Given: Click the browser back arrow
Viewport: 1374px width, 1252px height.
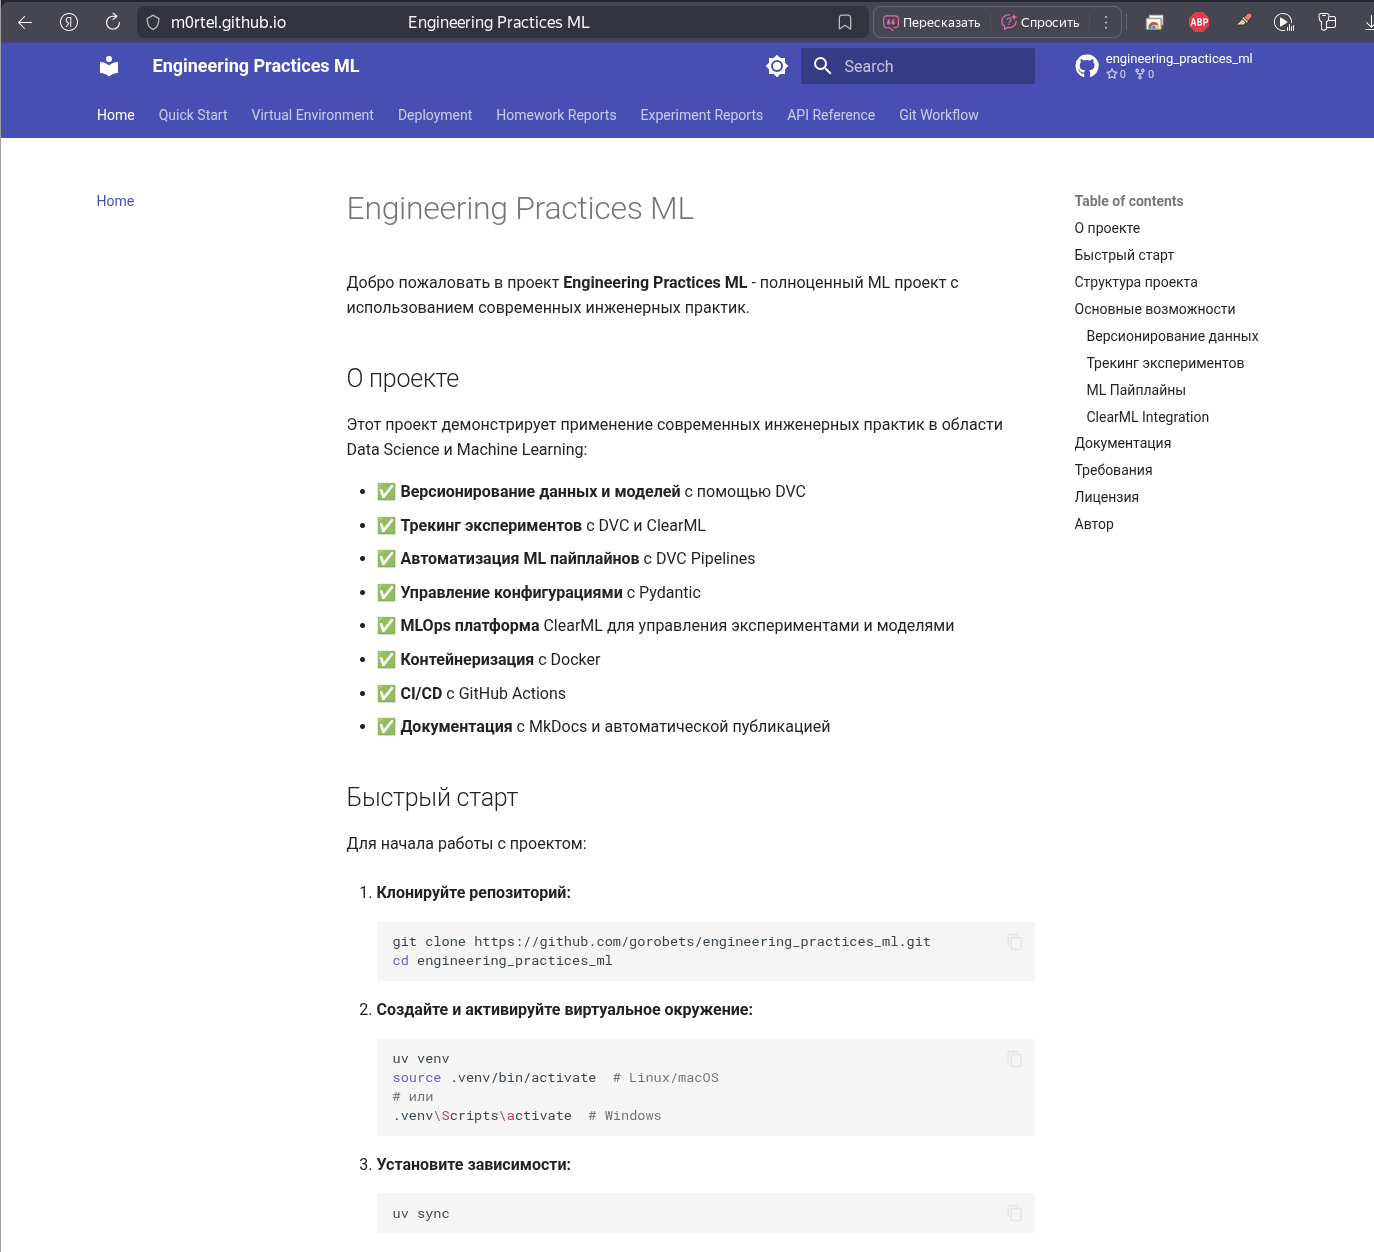Looking at the screenshot, I should coord(25,22).
